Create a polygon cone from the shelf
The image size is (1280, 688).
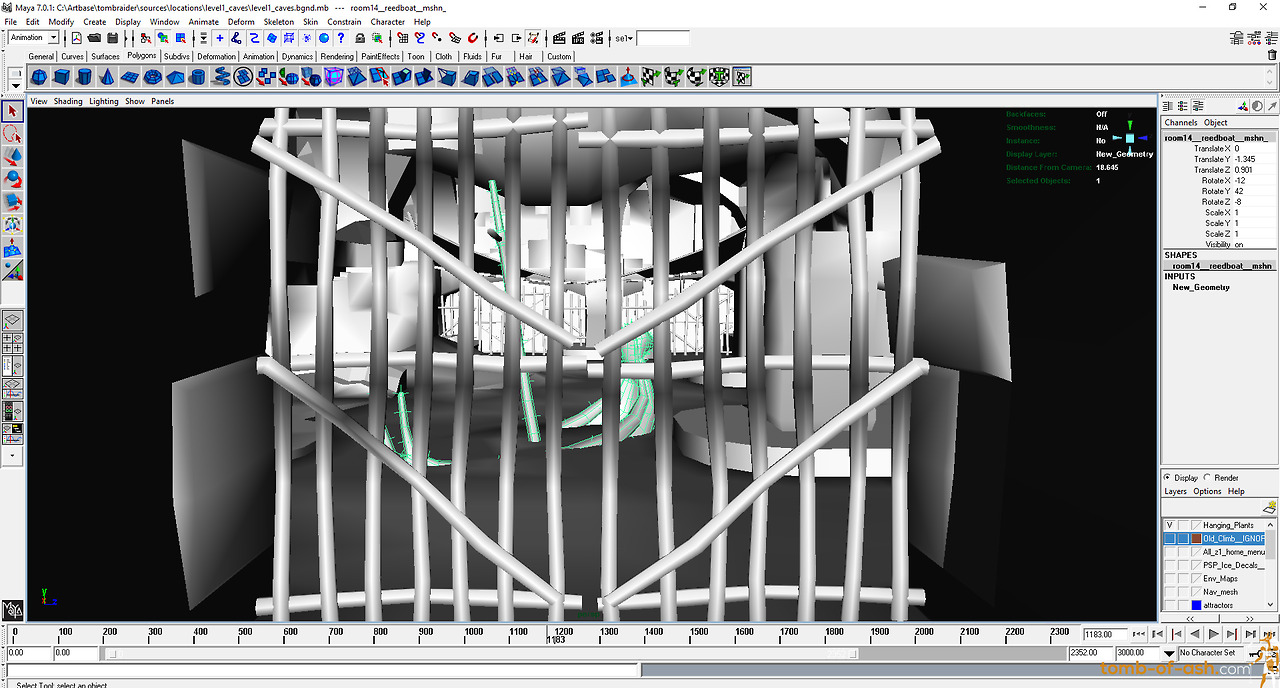pyautogui.click(x=107, y=77)
